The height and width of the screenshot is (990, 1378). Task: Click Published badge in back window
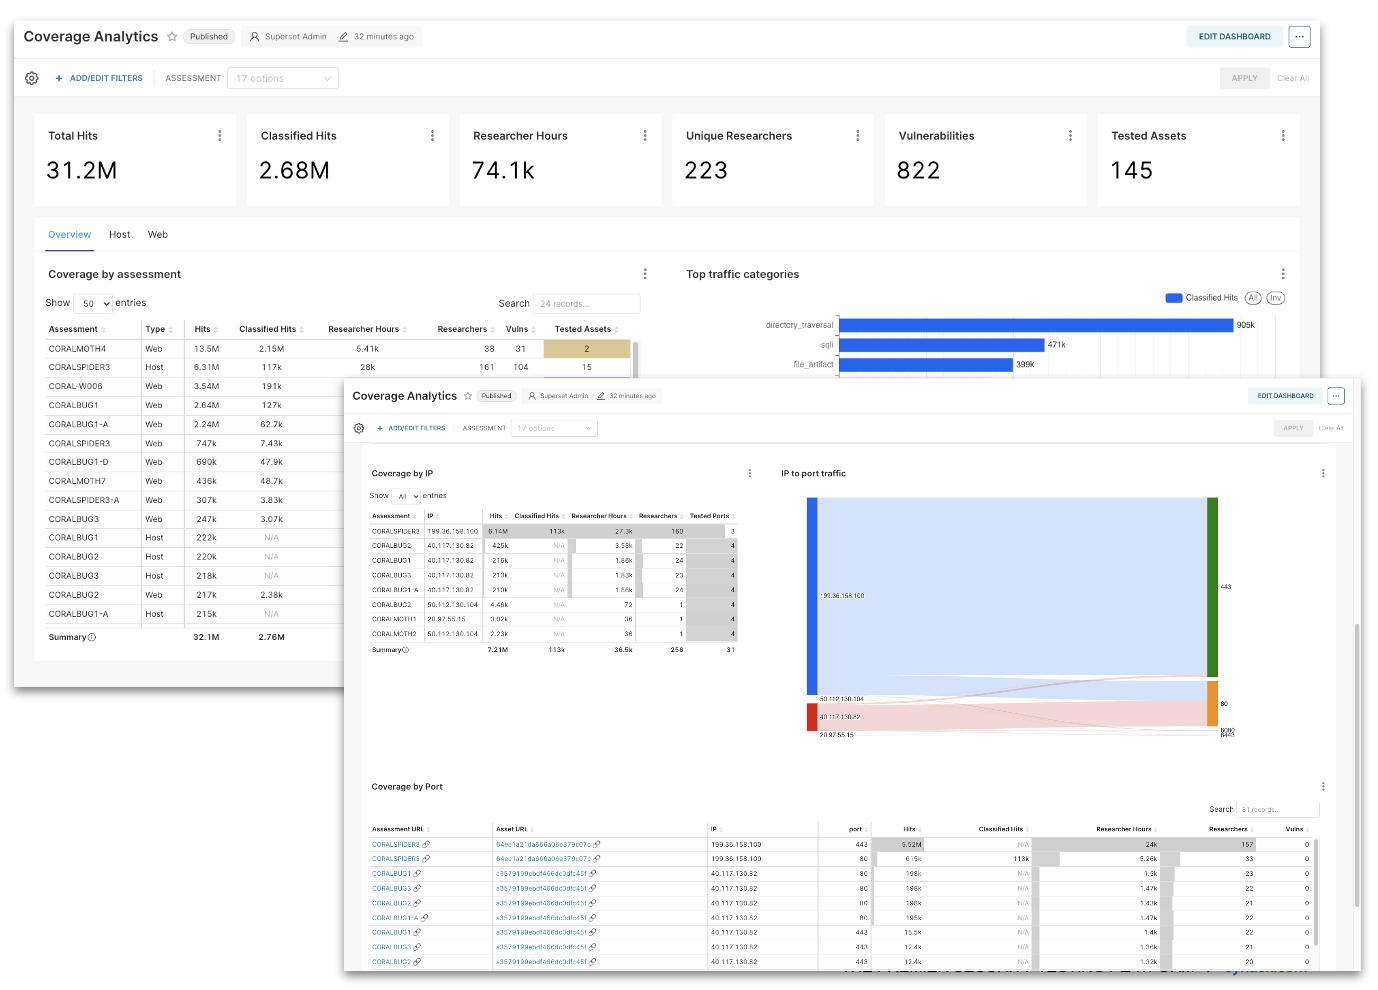click(x=209, y=37)
